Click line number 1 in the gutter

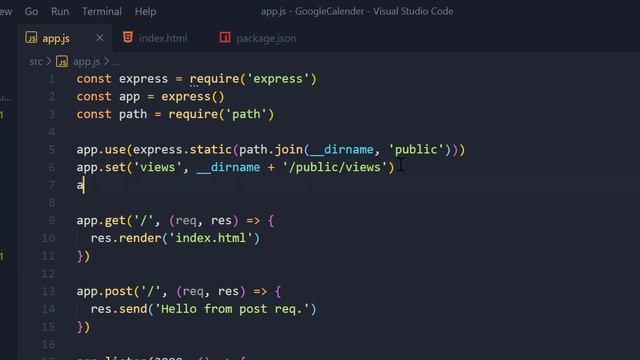pos(51,78)
